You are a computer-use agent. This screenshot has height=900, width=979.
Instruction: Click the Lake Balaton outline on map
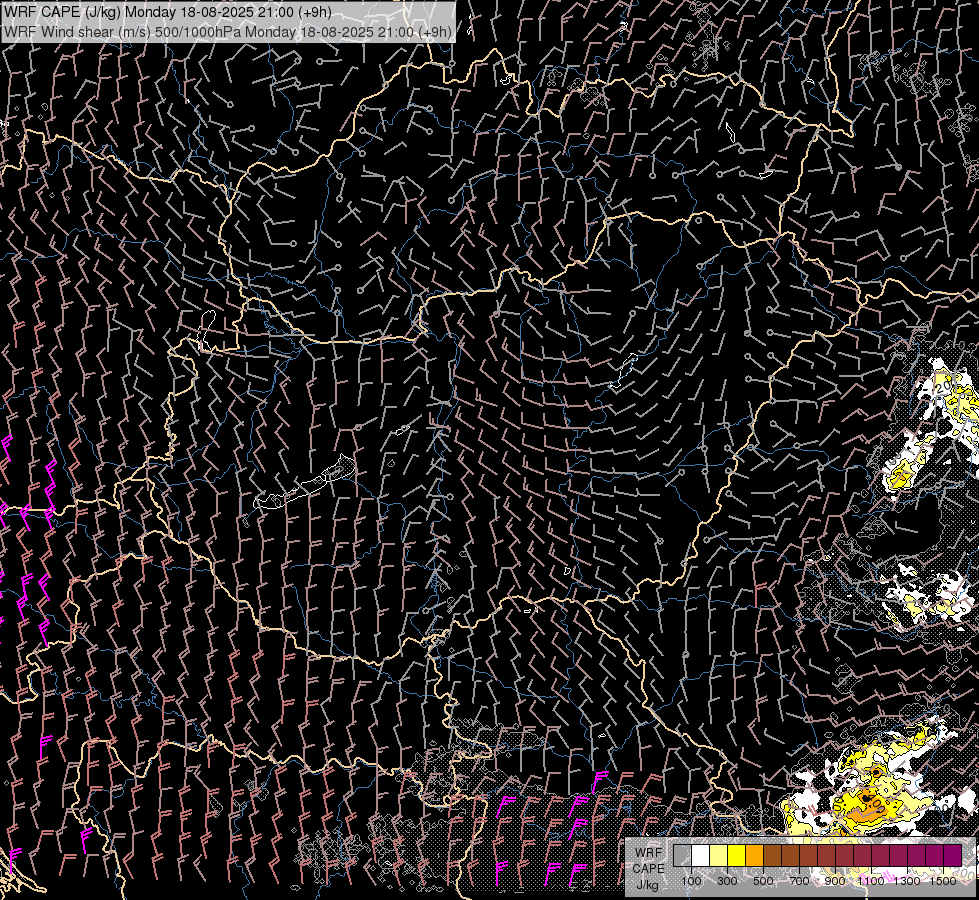305,483
